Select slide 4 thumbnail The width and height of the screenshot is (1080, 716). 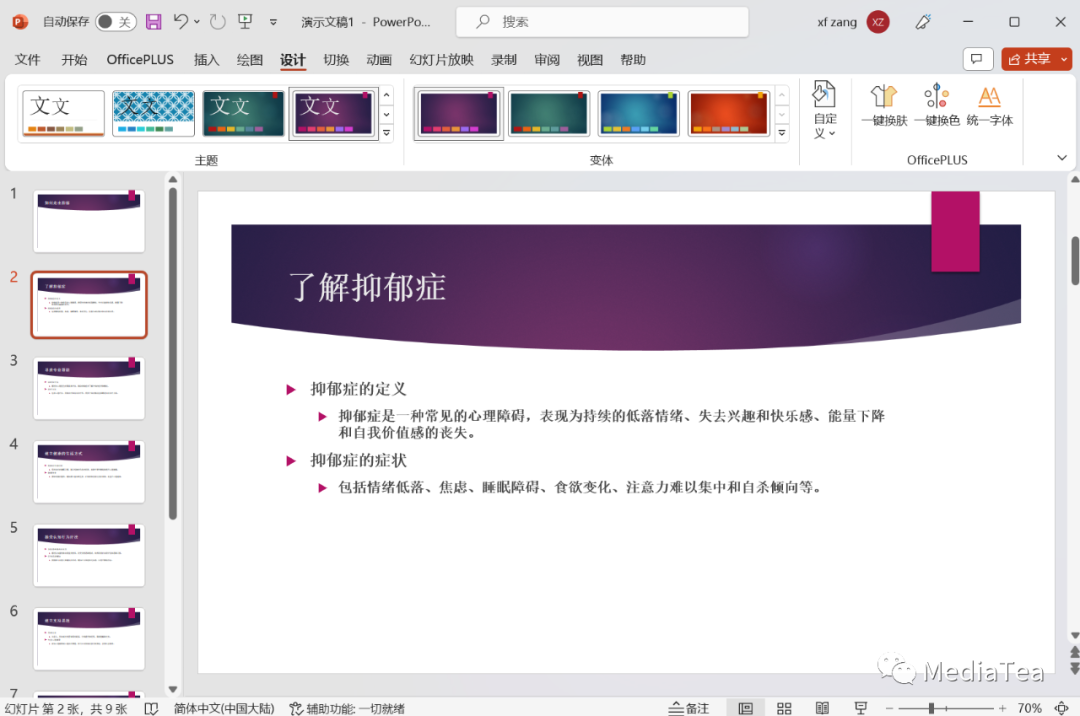[90, 472]
